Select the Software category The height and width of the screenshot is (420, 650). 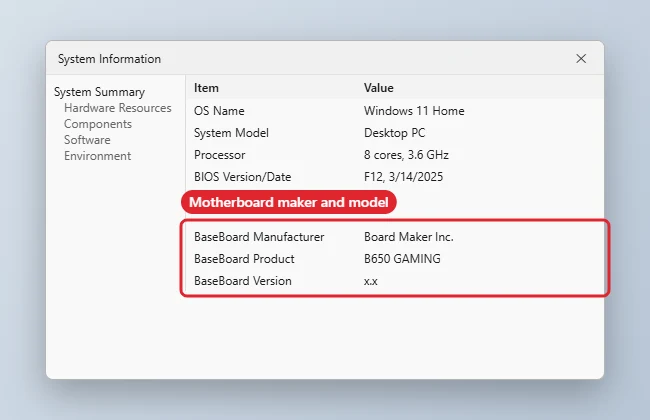click(87, 140)
